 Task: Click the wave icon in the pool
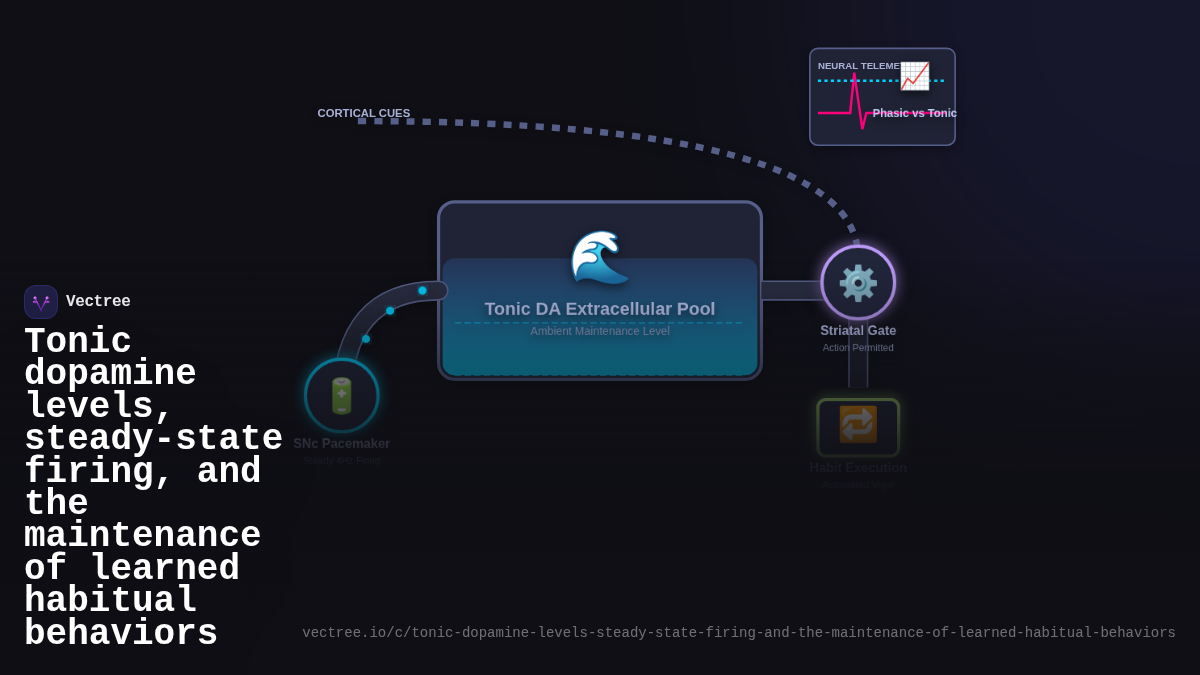tap(599, 257)
